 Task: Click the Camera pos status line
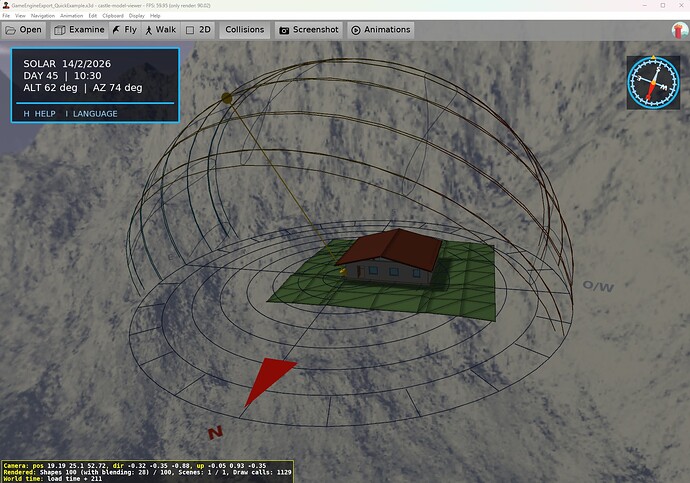click(x=134, y=465)
